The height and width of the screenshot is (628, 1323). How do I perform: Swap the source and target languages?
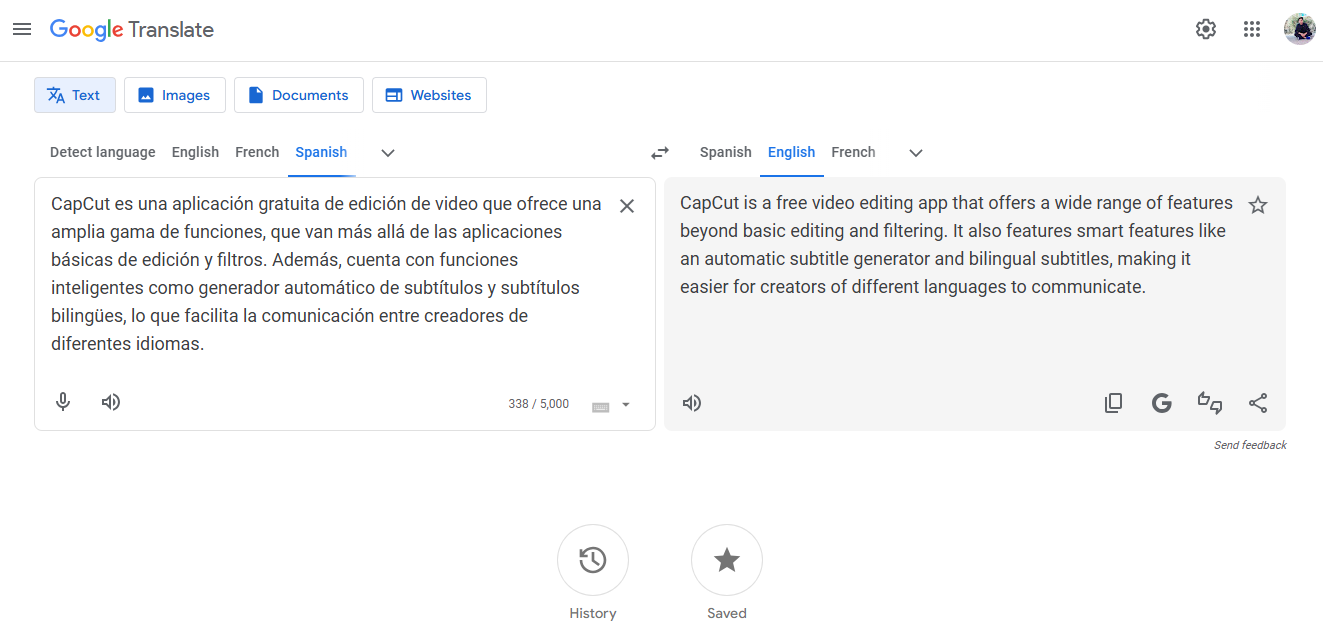659,152
